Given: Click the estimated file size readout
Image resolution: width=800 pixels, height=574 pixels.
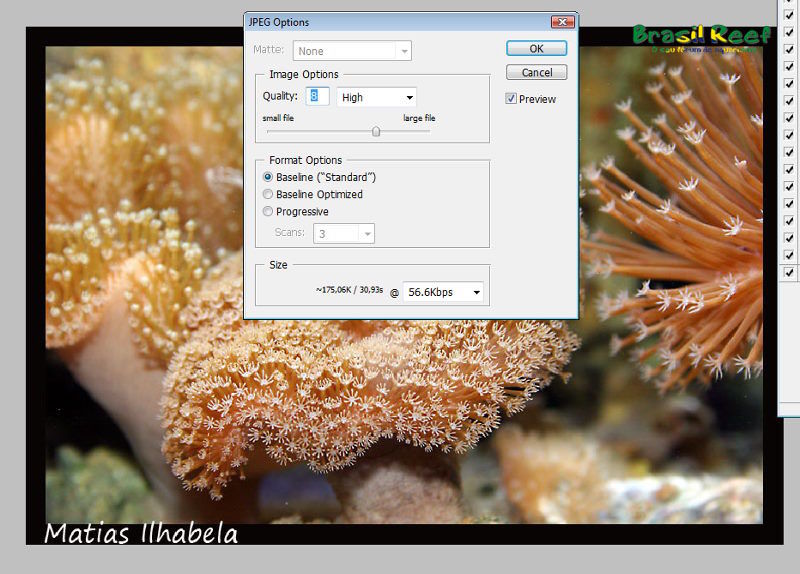Looking at the screenshot, I should pos(350,291).
